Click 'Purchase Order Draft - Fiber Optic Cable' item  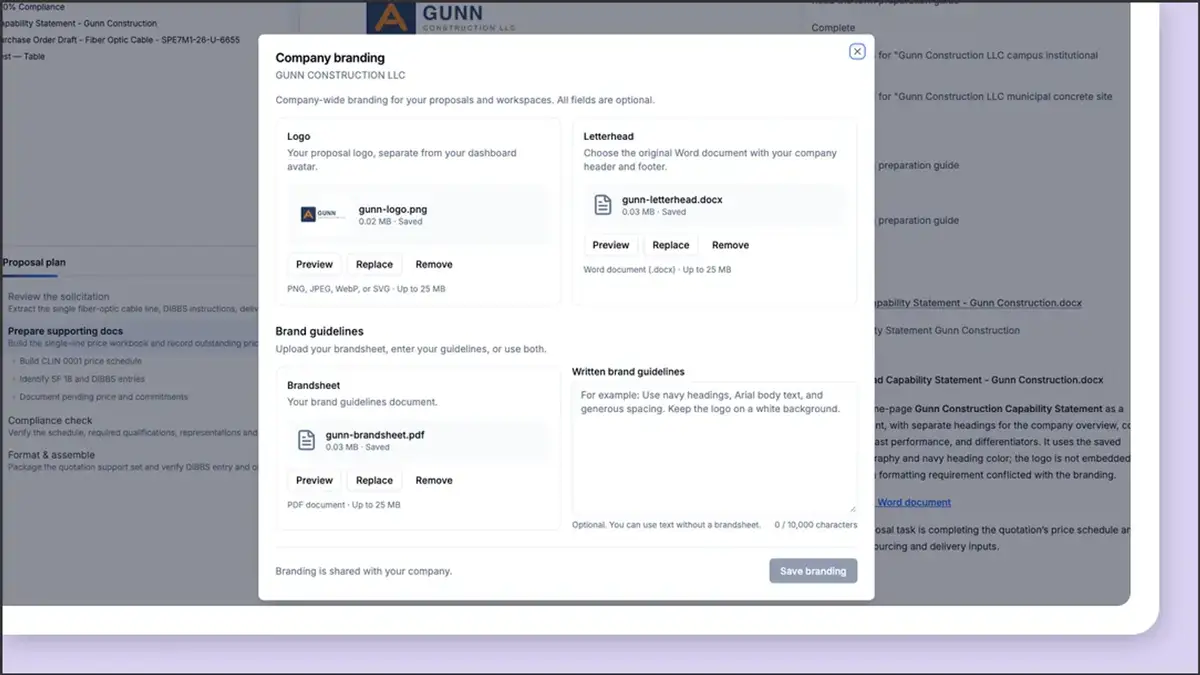[x=120, y=40]
